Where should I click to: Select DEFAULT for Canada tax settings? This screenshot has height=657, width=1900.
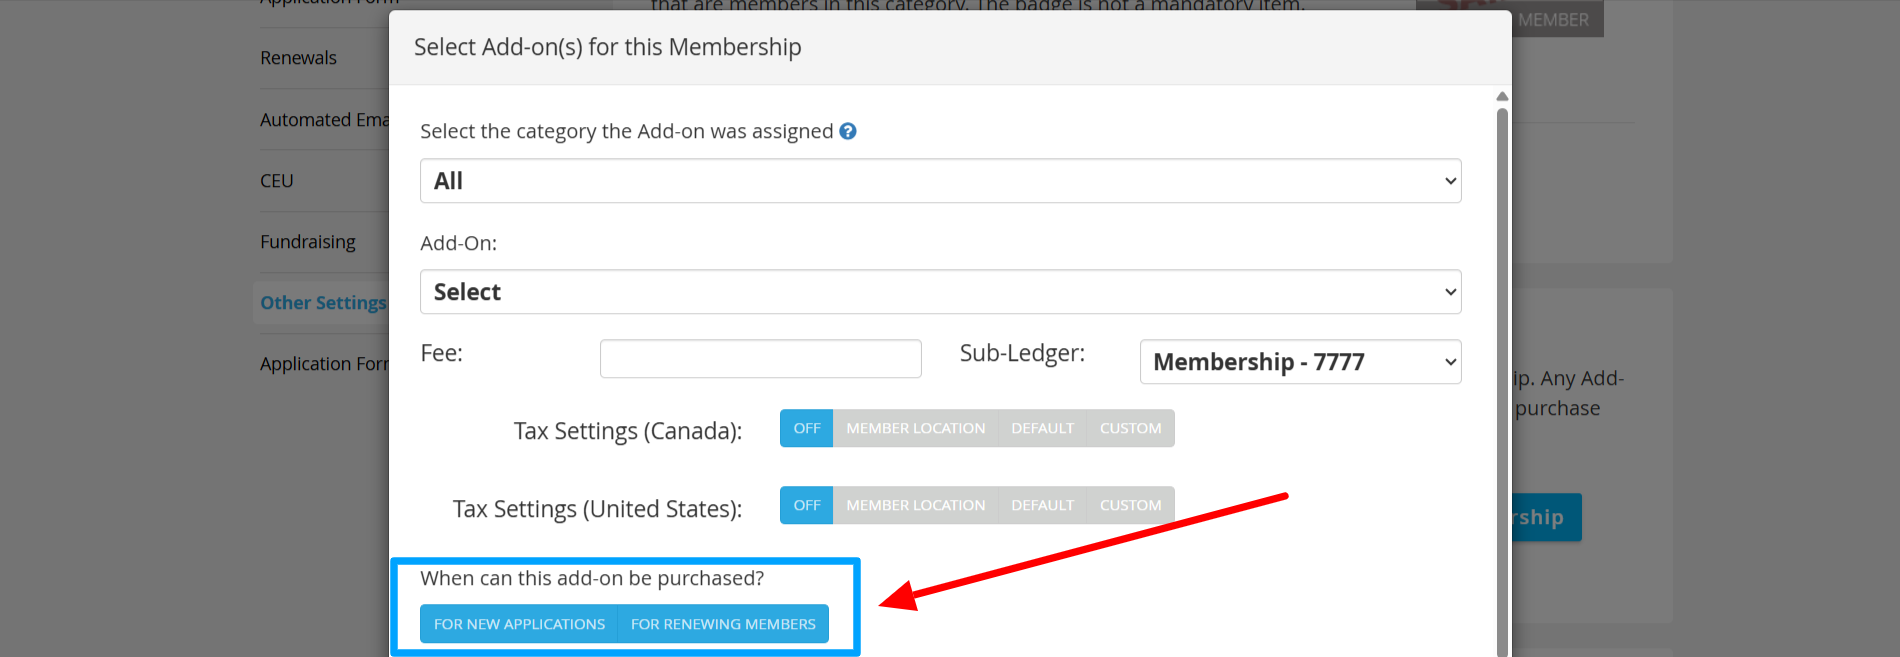pos(1042,428)
